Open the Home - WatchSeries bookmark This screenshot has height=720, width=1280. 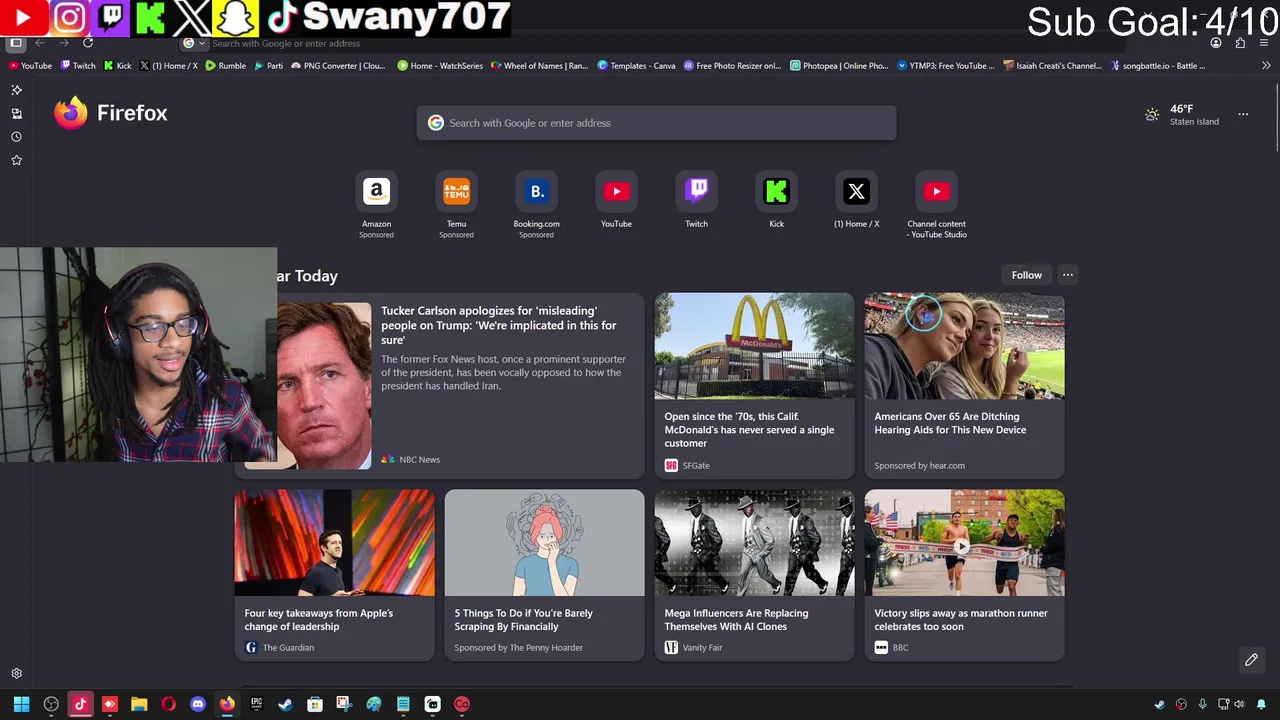coord(440,66)
